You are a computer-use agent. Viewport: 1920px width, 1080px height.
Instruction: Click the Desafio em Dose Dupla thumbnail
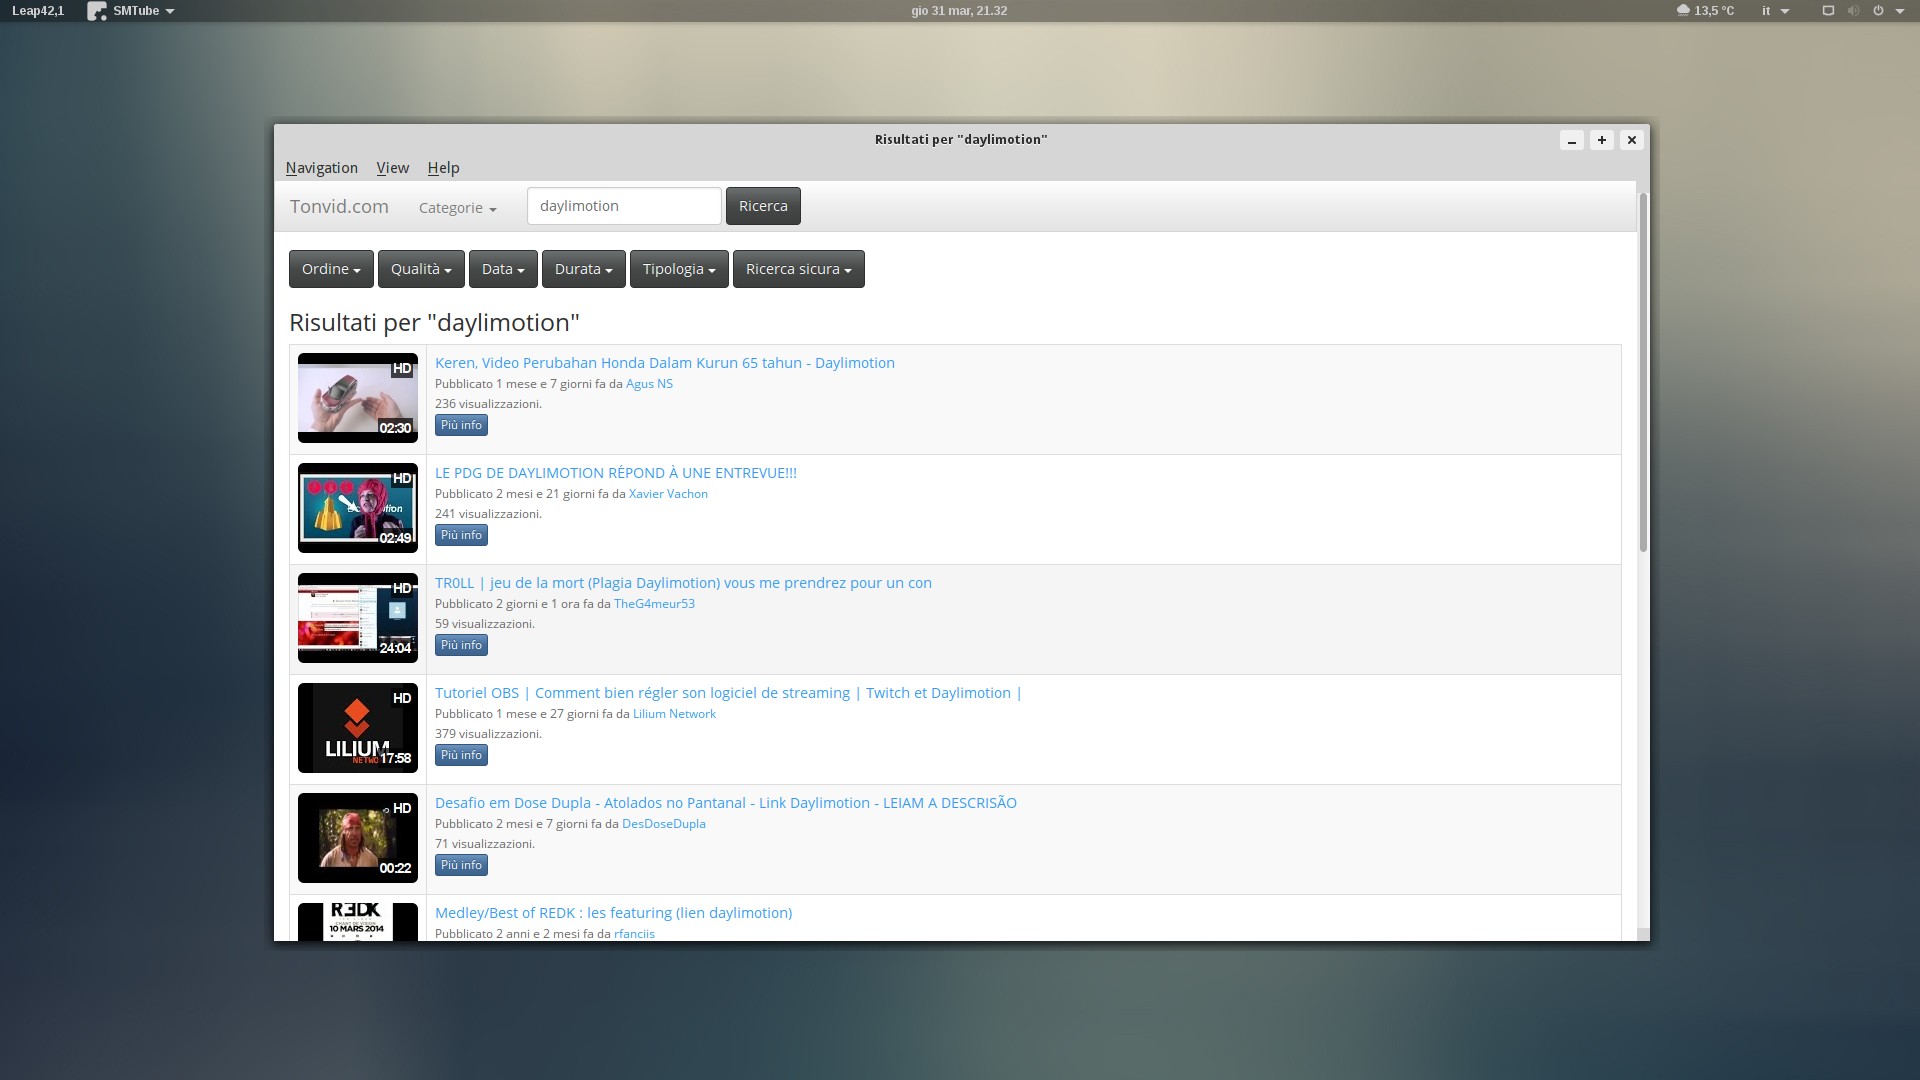click(357, 838)
